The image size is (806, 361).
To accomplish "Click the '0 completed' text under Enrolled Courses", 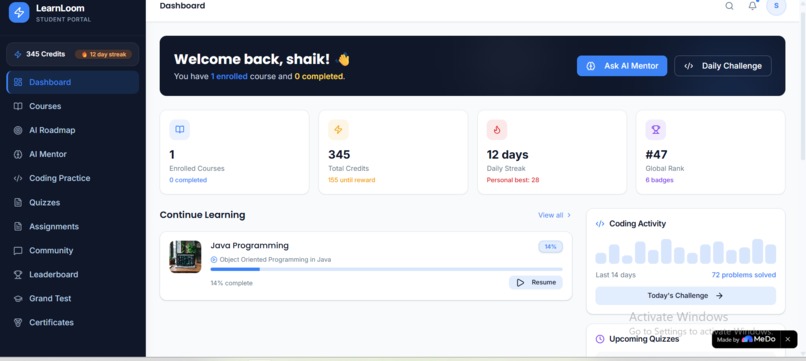I will pyautogui.click(x=188, y=180).
